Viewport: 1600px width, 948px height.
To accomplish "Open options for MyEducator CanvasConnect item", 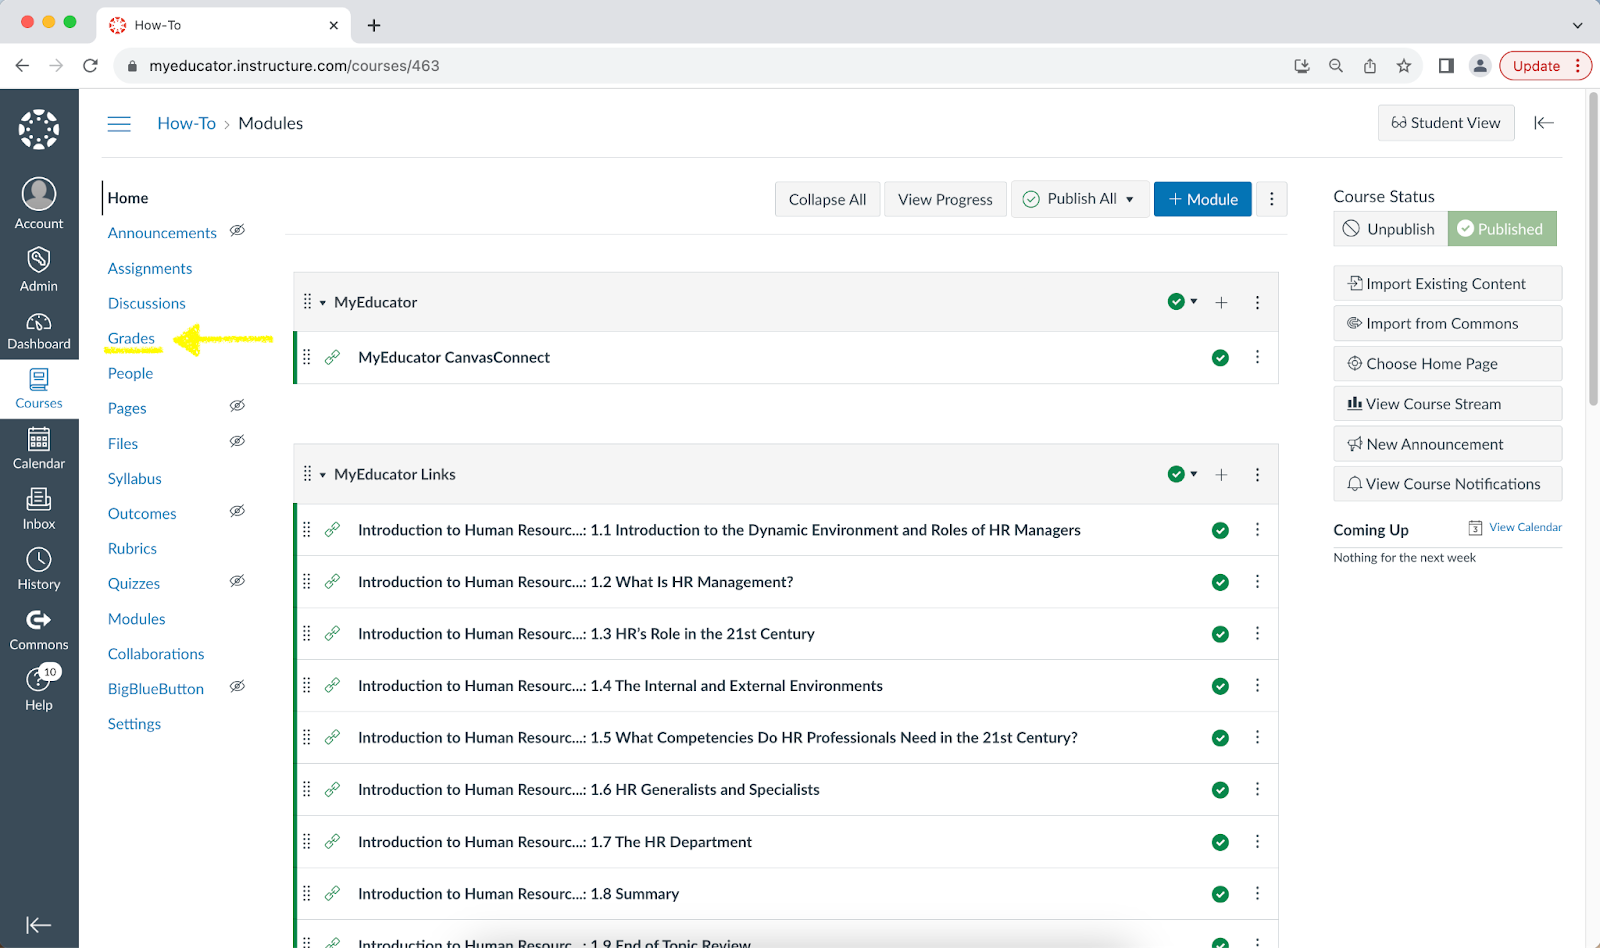I will click(x=1257, y=357).
